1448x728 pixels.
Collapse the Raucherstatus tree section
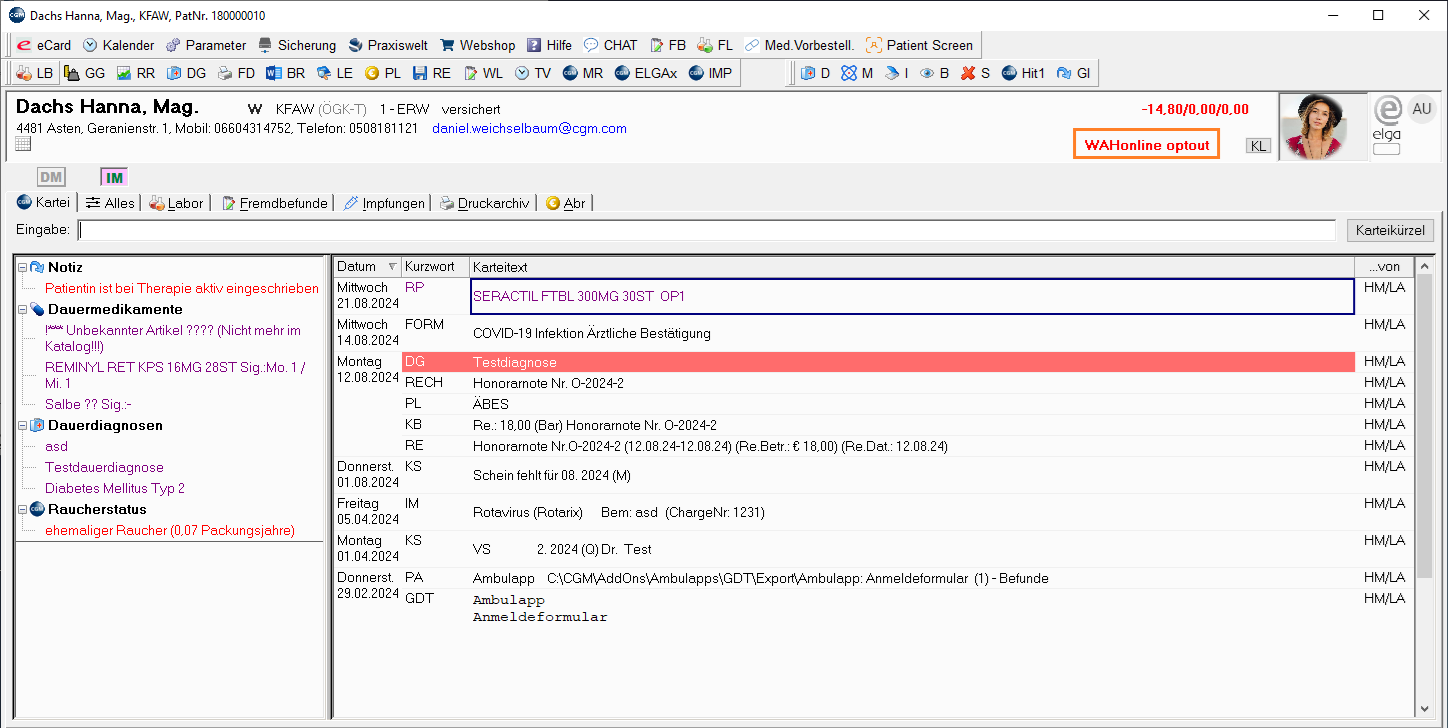click(x=23, y=510)
